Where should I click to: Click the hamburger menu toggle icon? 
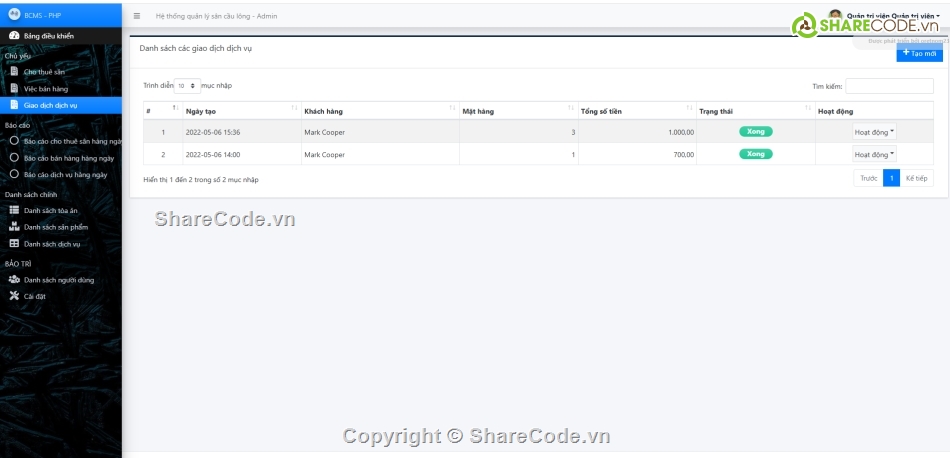pos(137,16)
